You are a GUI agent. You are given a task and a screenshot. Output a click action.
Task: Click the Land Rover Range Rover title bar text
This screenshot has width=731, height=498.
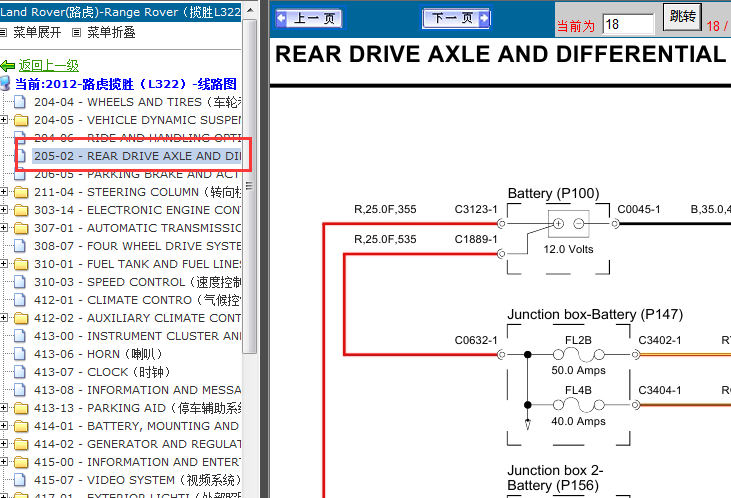click(120, 12)
